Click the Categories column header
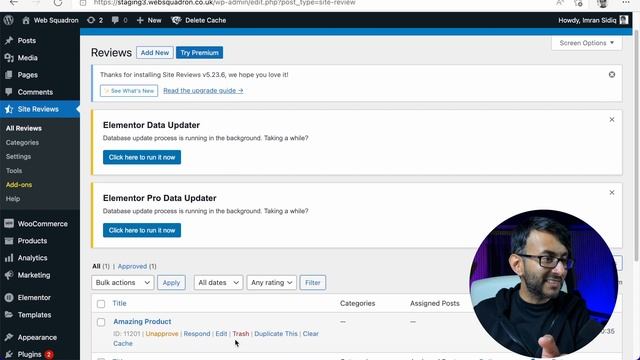The image size is (640, 360). coord(358,303)
